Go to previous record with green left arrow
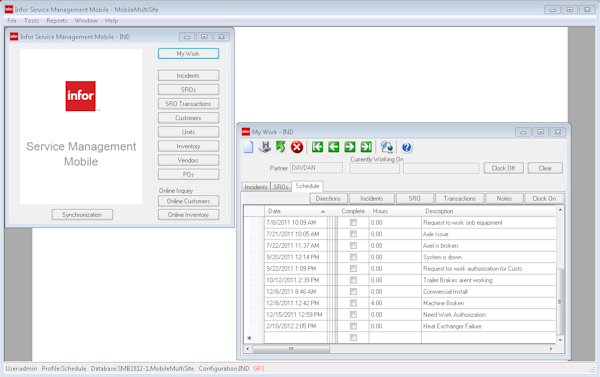This screenshot has width=600, height=377. pos(334,147)
